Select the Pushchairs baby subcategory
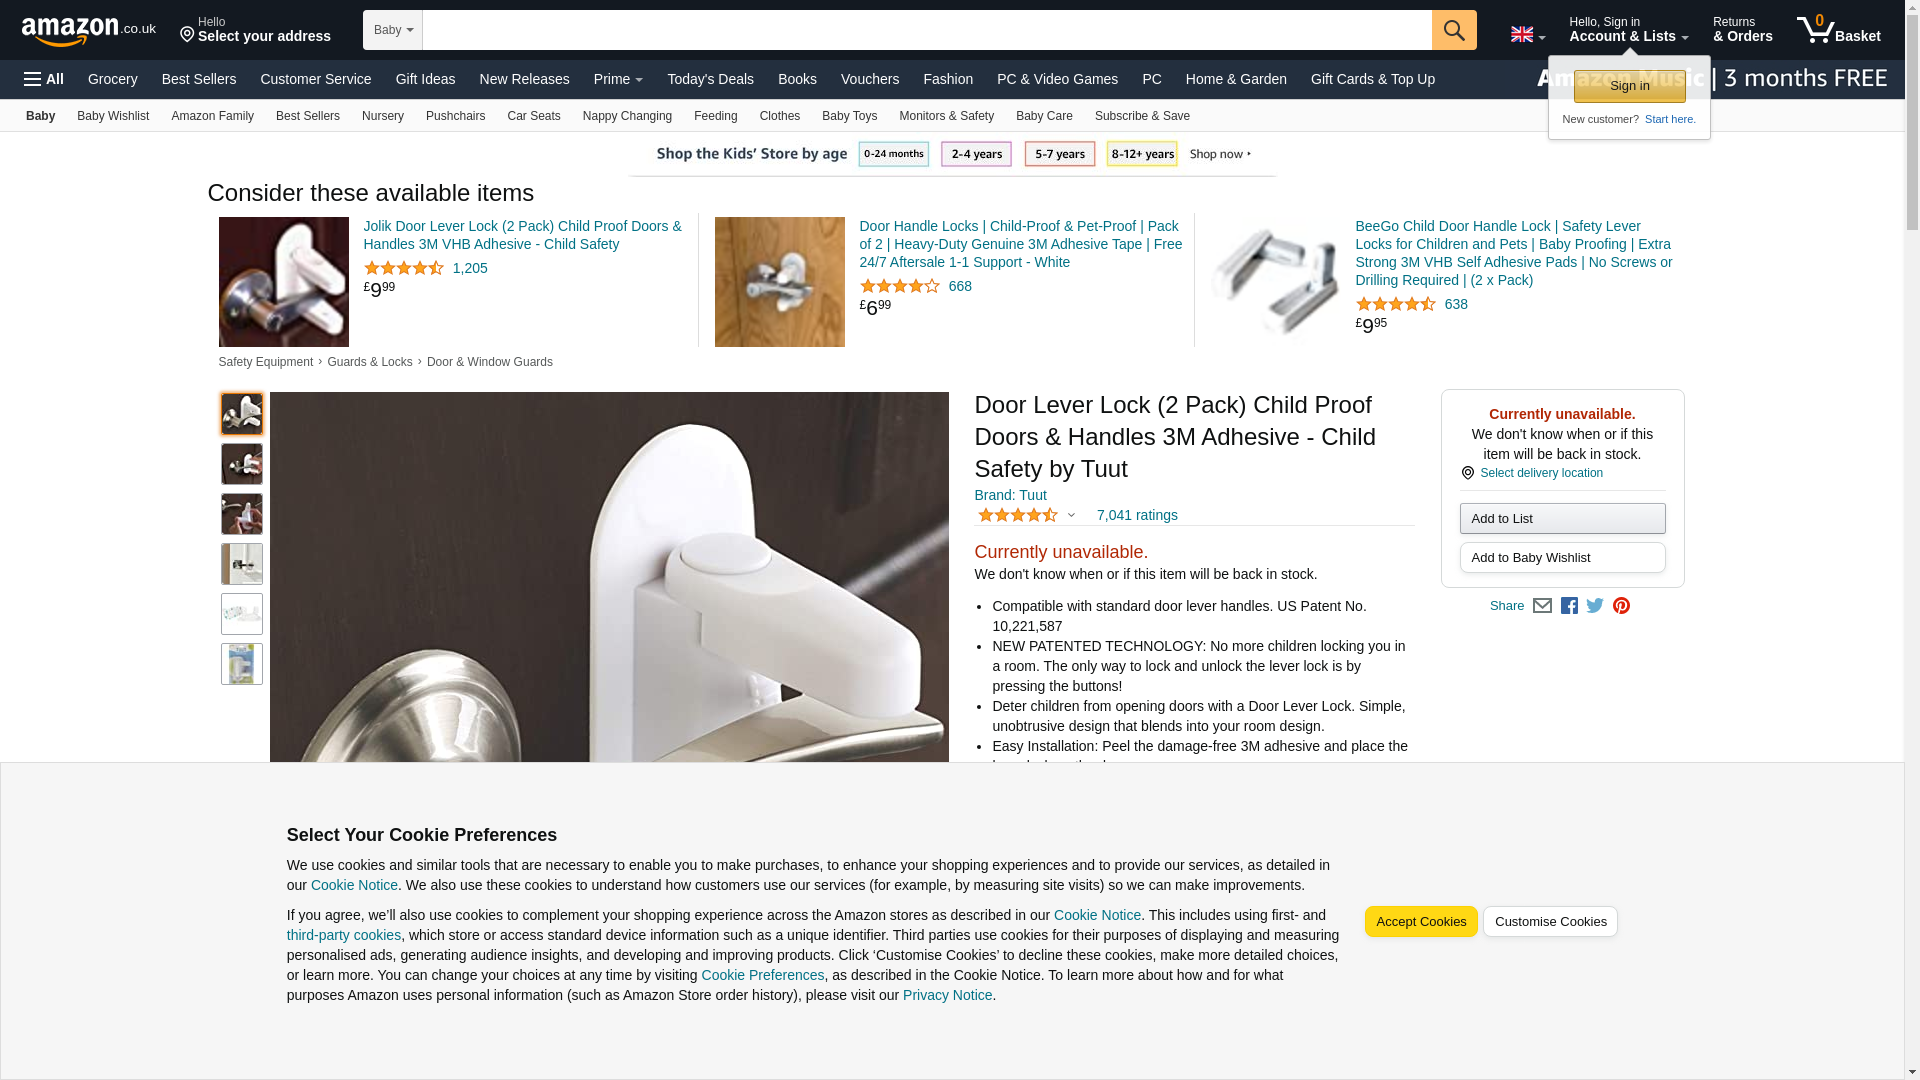1920x1080 pixels. (x=455, y=116)
